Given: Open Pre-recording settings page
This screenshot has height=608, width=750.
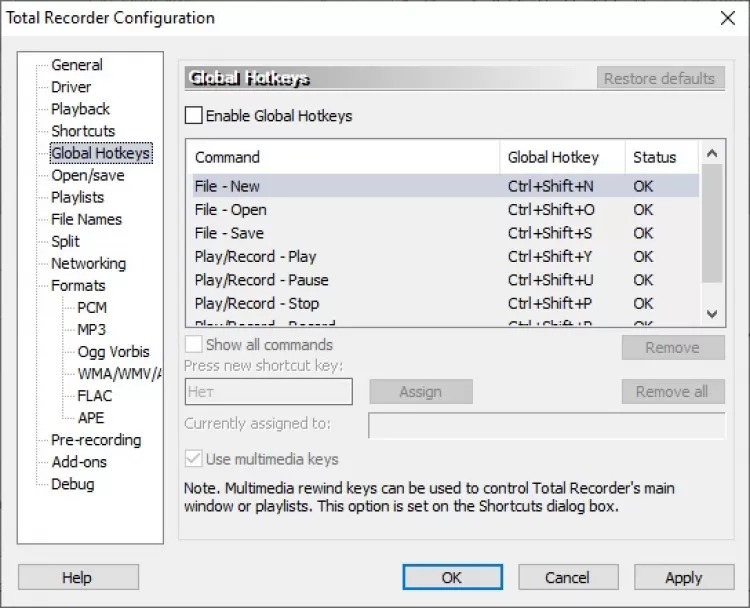Looking at the screenshot, I should (x=96, y=440).
